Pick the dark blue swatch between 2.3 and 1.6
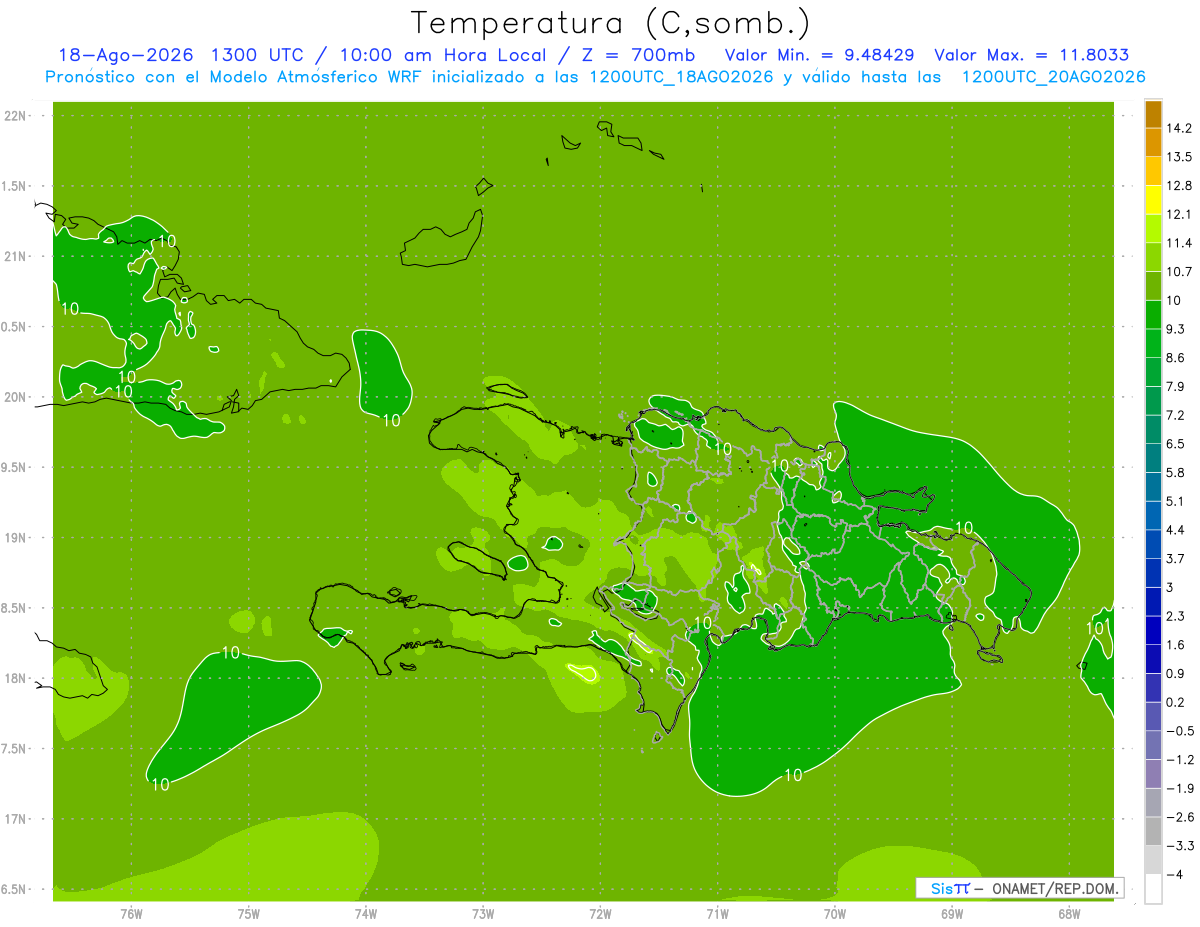 1153,631
